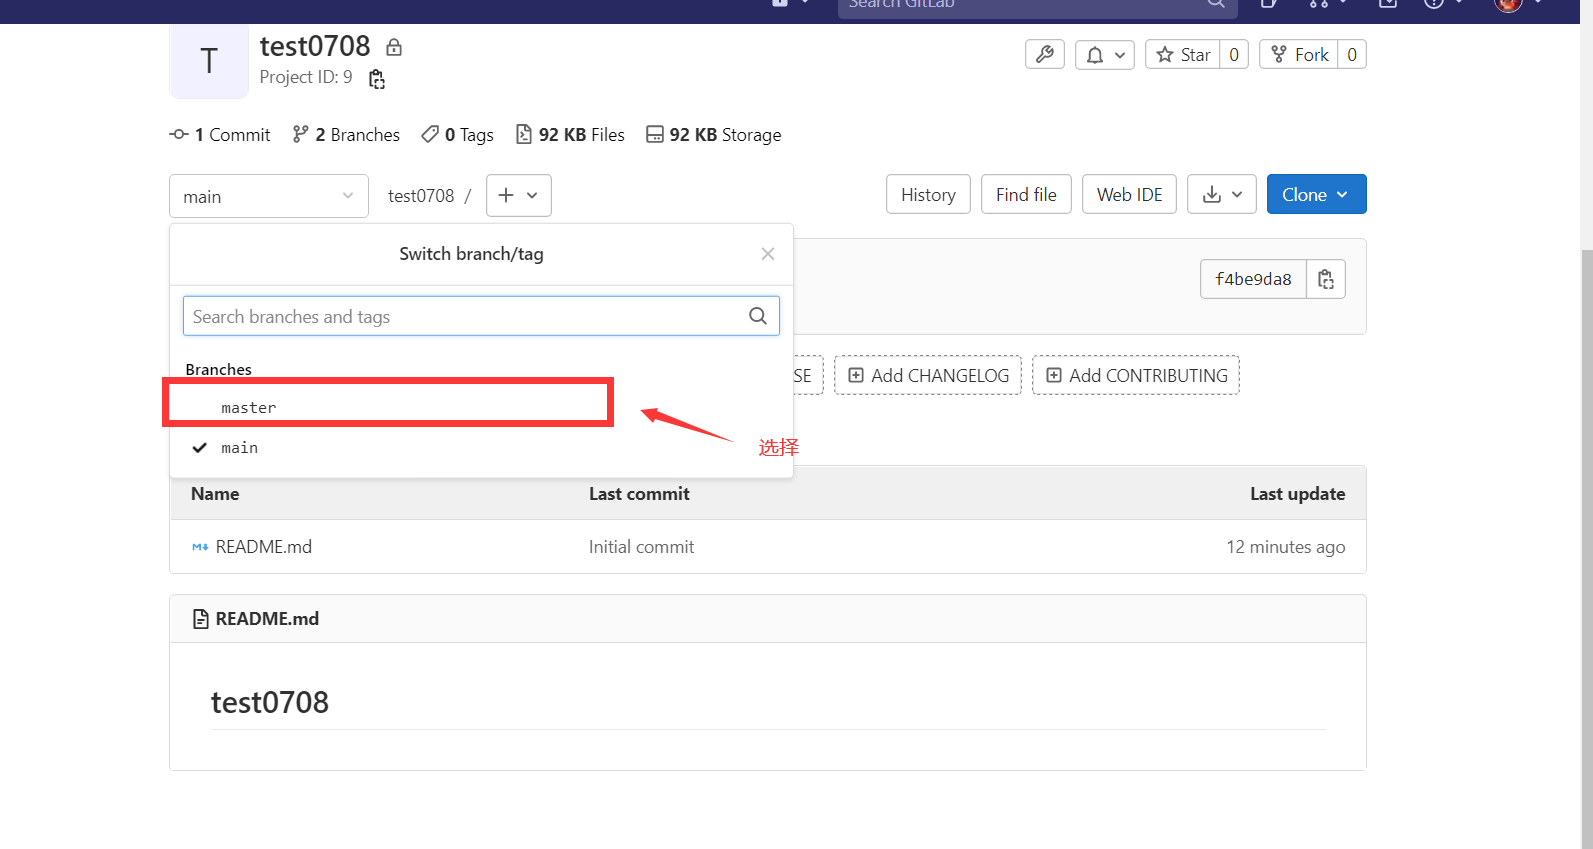This screenshot has width=1593, height=849.
Task: Click the test0708 project title
Action: 315,46
